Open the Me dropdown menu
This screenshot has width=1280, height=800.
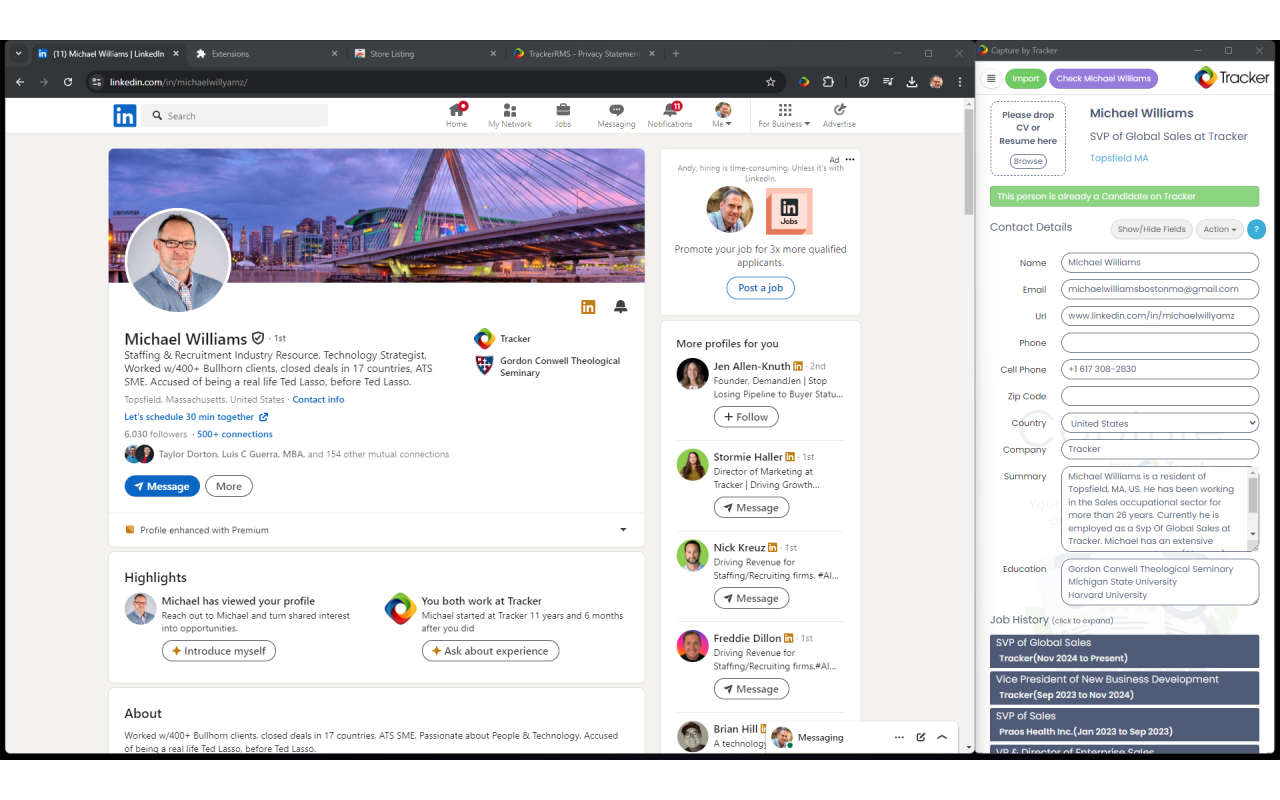coord(722,115)
